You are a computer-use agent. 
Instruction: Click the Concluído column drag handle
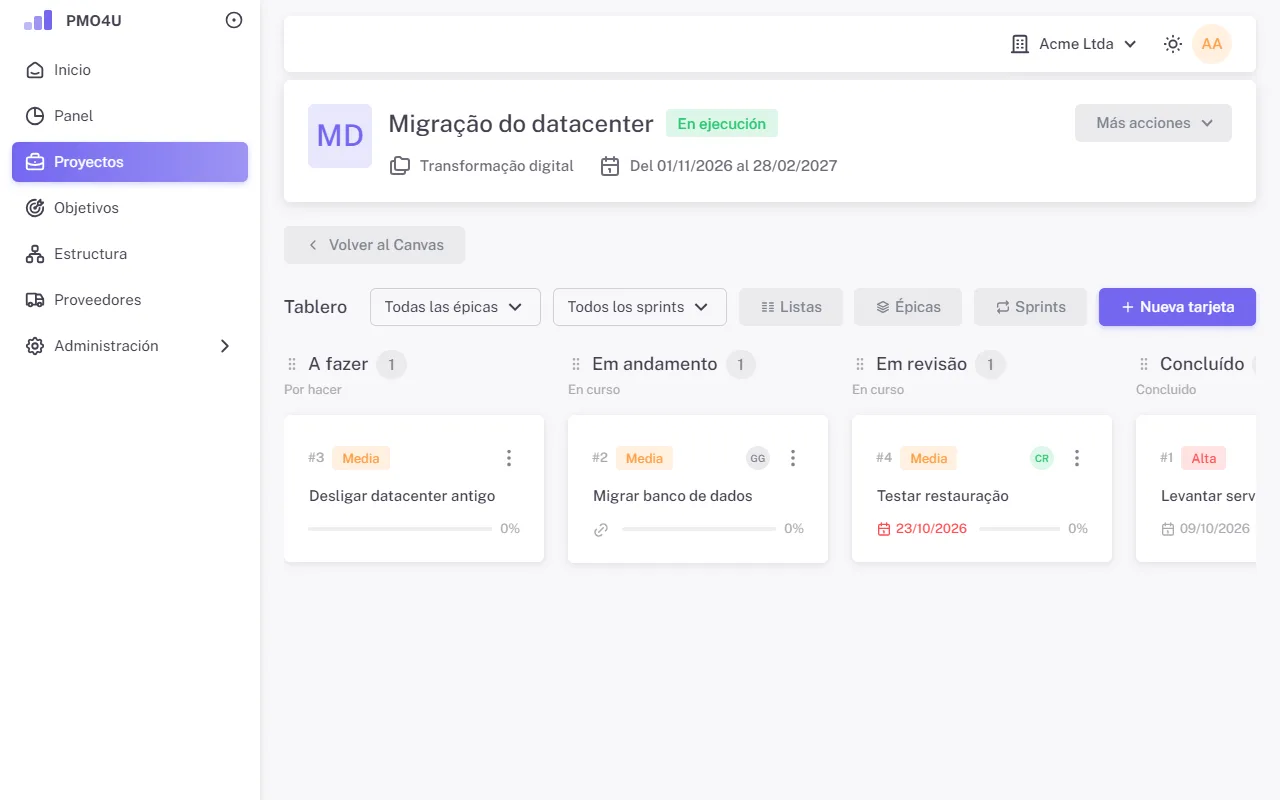(1144, 364)
